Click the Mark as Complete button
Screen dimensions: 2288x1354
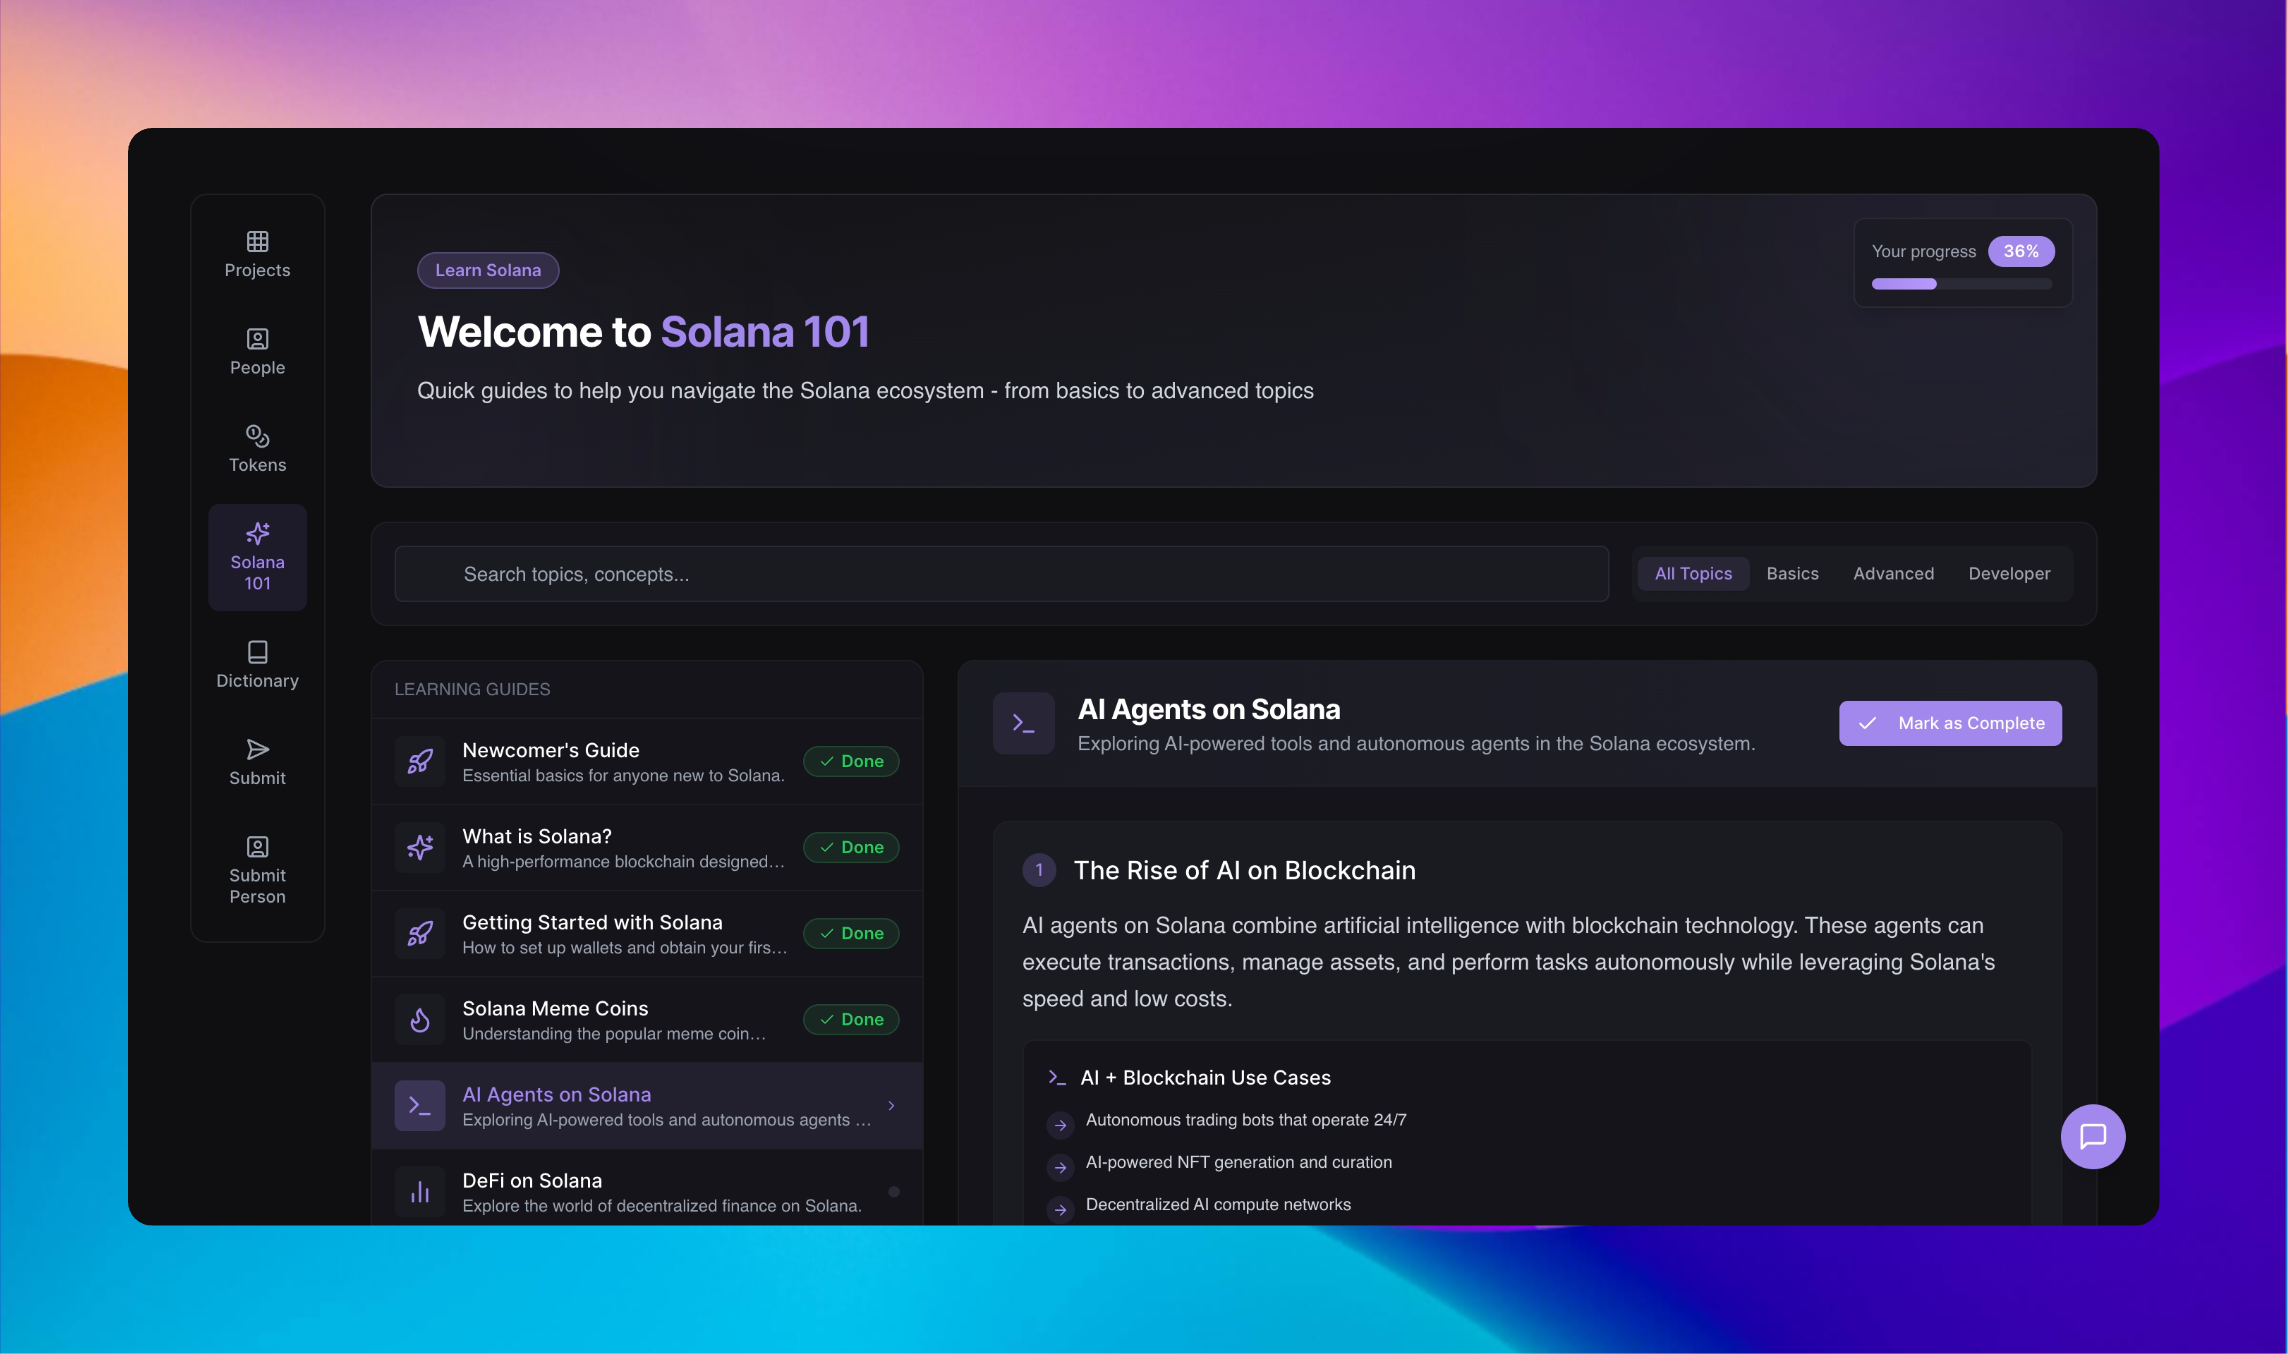click(1950, 723)
